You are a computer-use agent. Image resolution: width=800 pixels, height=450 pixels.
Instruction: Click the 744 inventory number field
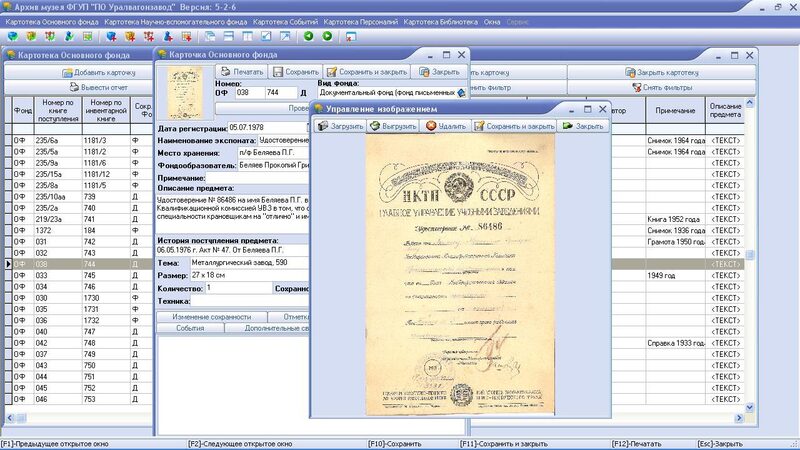pyautogui.click(x=281, y=93)
